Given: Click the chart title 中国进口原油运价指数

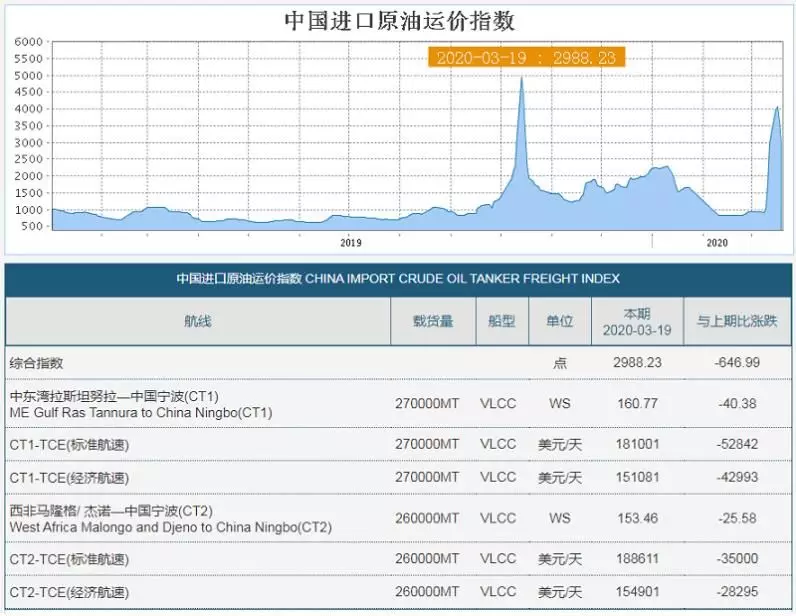Looking at the screenshot, I should pos(400,21).
